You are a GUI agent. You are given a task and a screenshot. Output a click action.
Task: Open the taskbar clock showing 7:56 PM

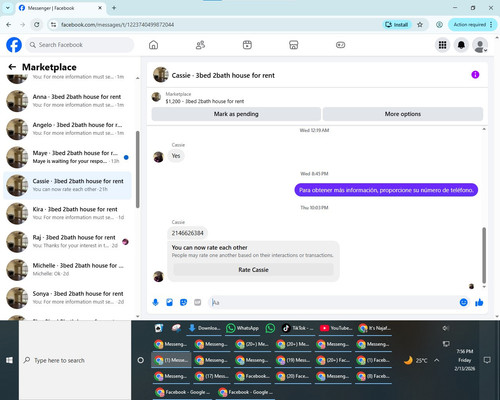[x=465, y=360]
